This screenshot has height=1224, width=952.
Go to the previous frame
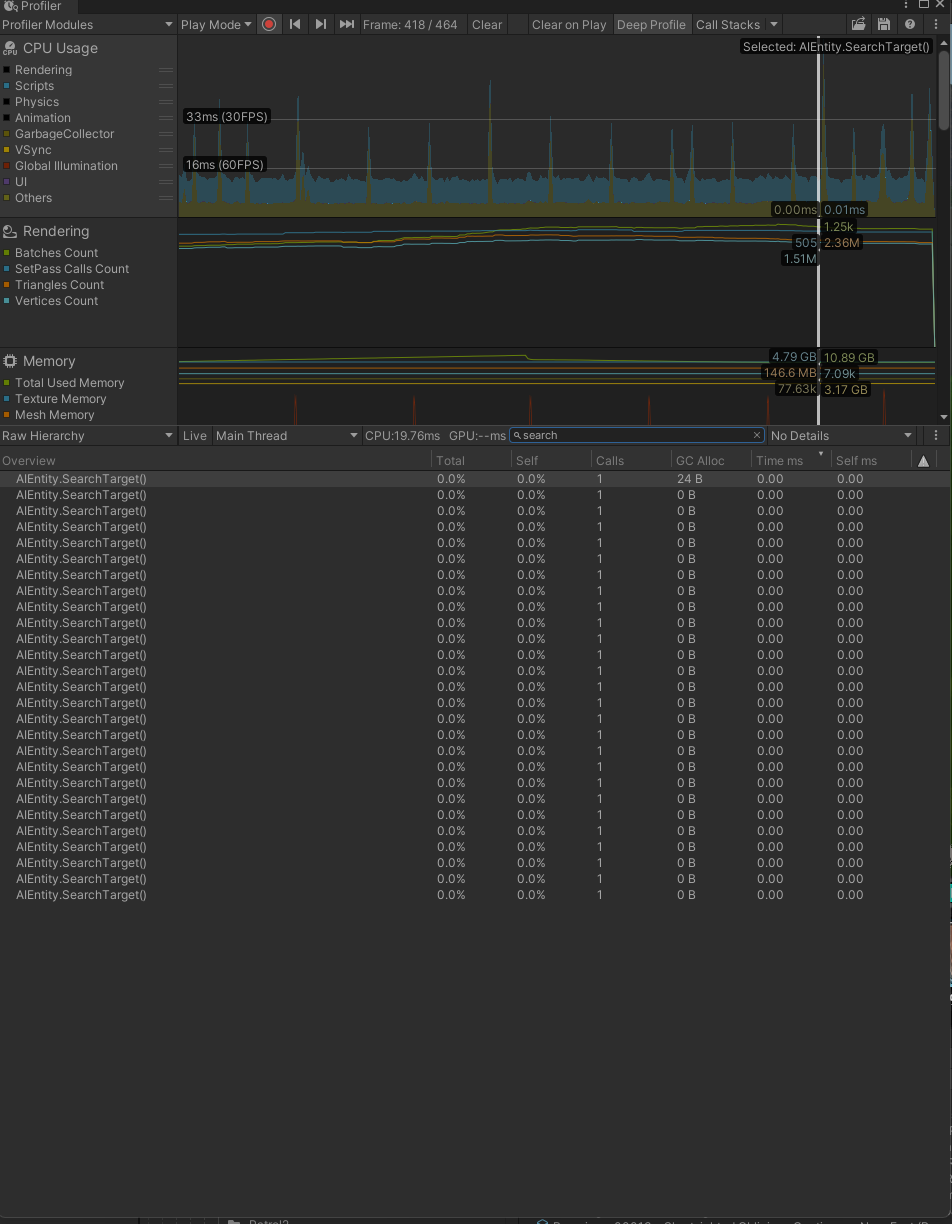click(x=295, y=24)
